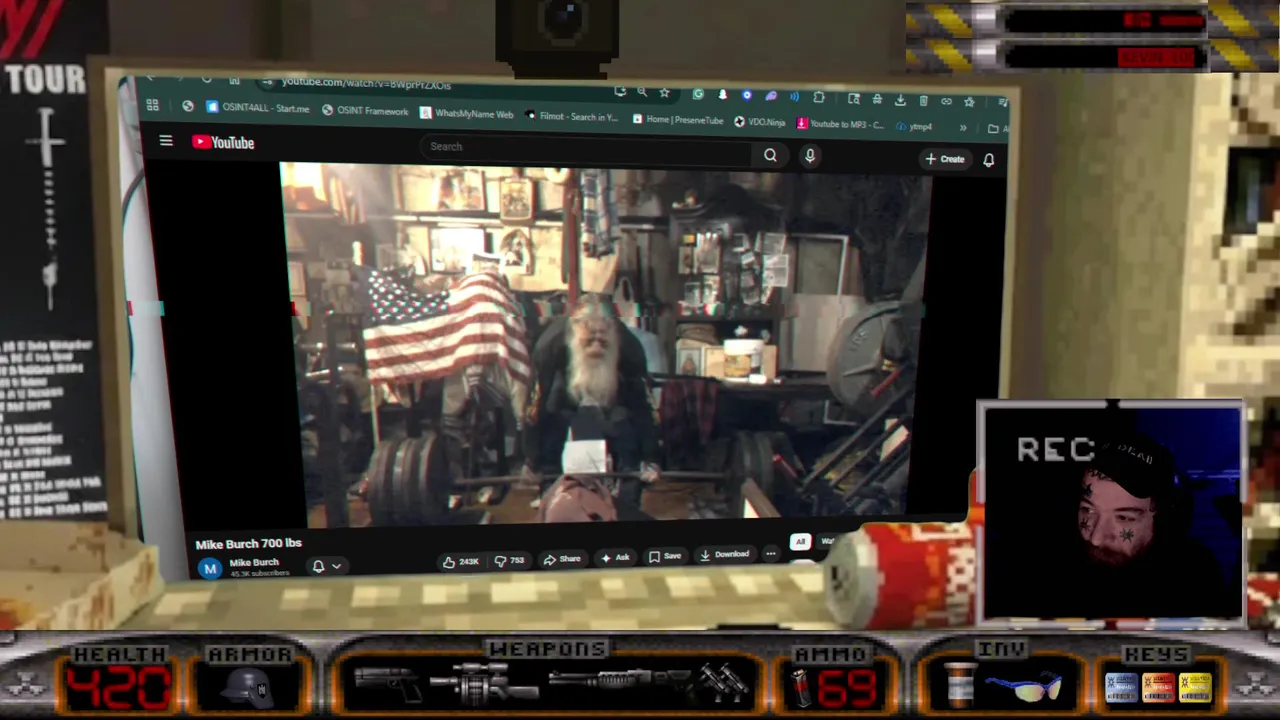Open the Mike Burch channel name
The image size is (1280, 720).
(x=254, y=563)
